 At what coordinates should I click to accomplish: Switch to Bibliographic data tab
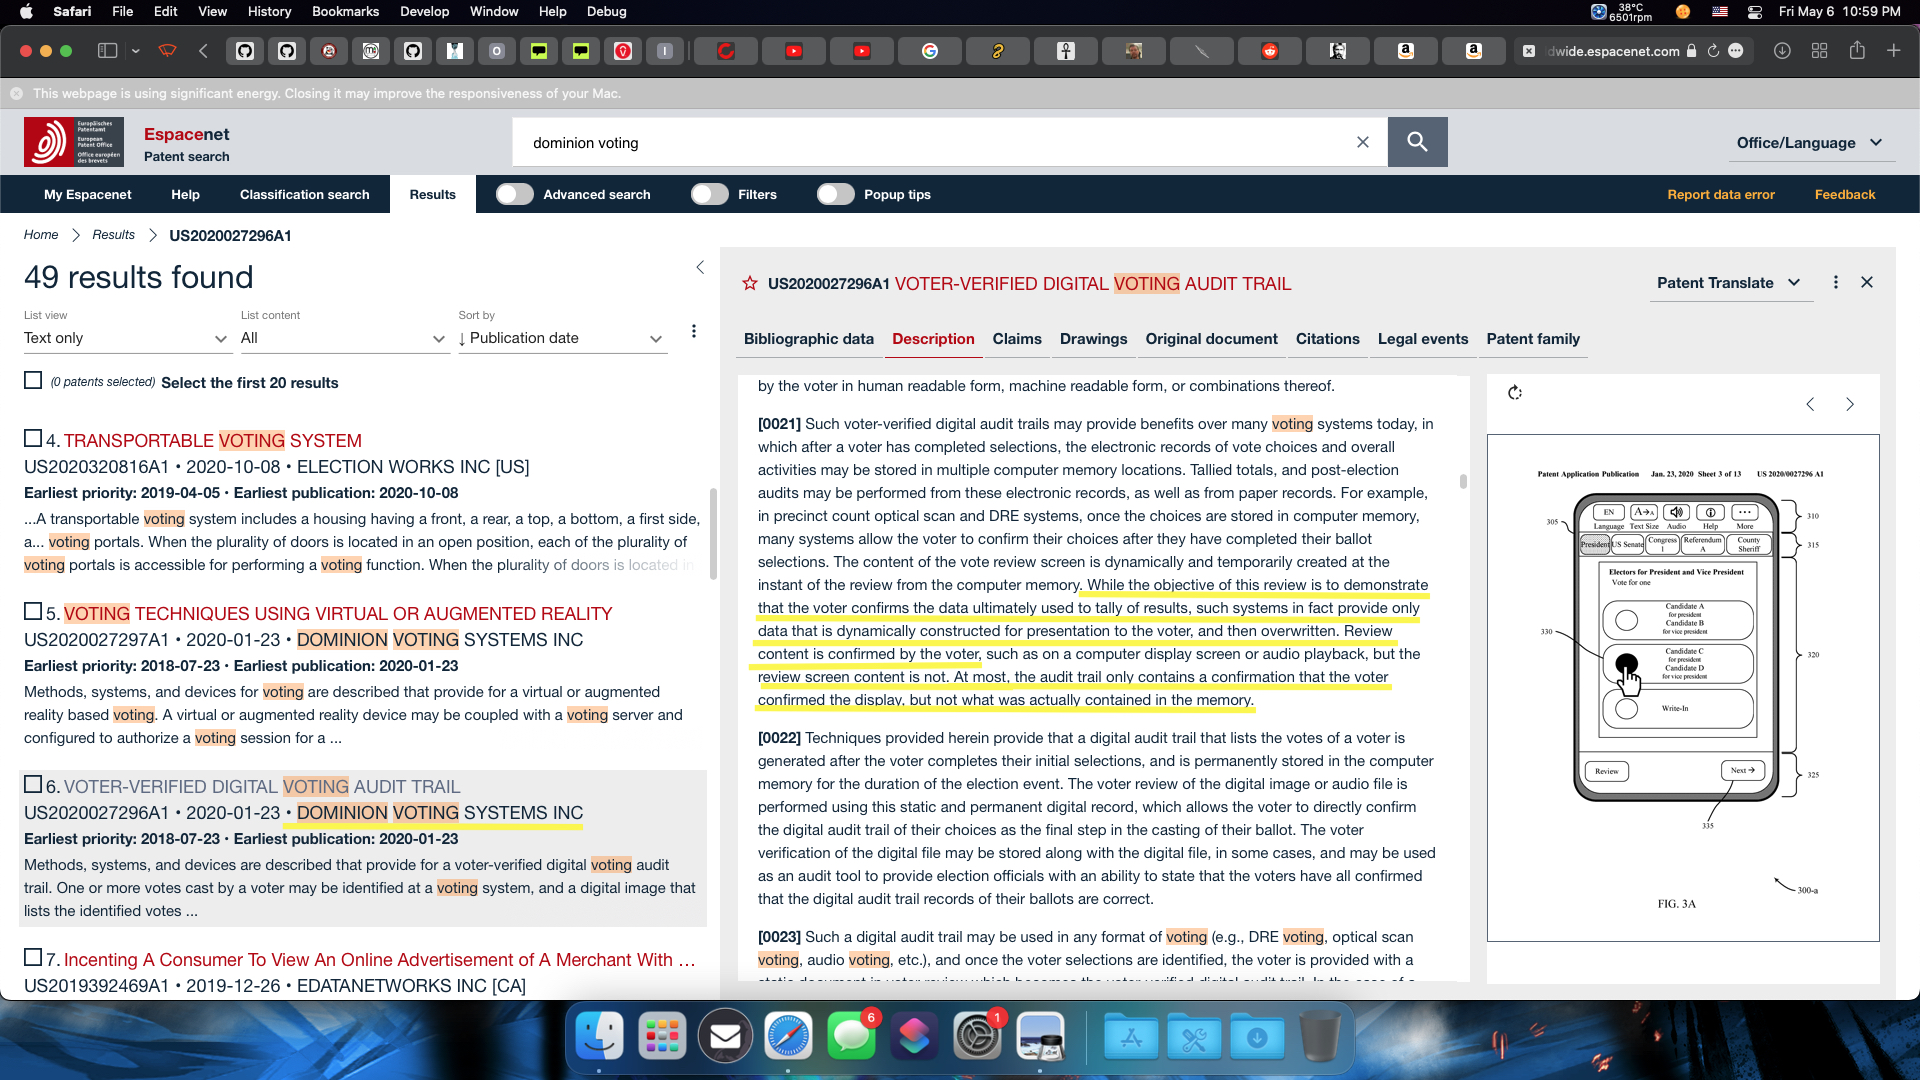coord(809,339)
